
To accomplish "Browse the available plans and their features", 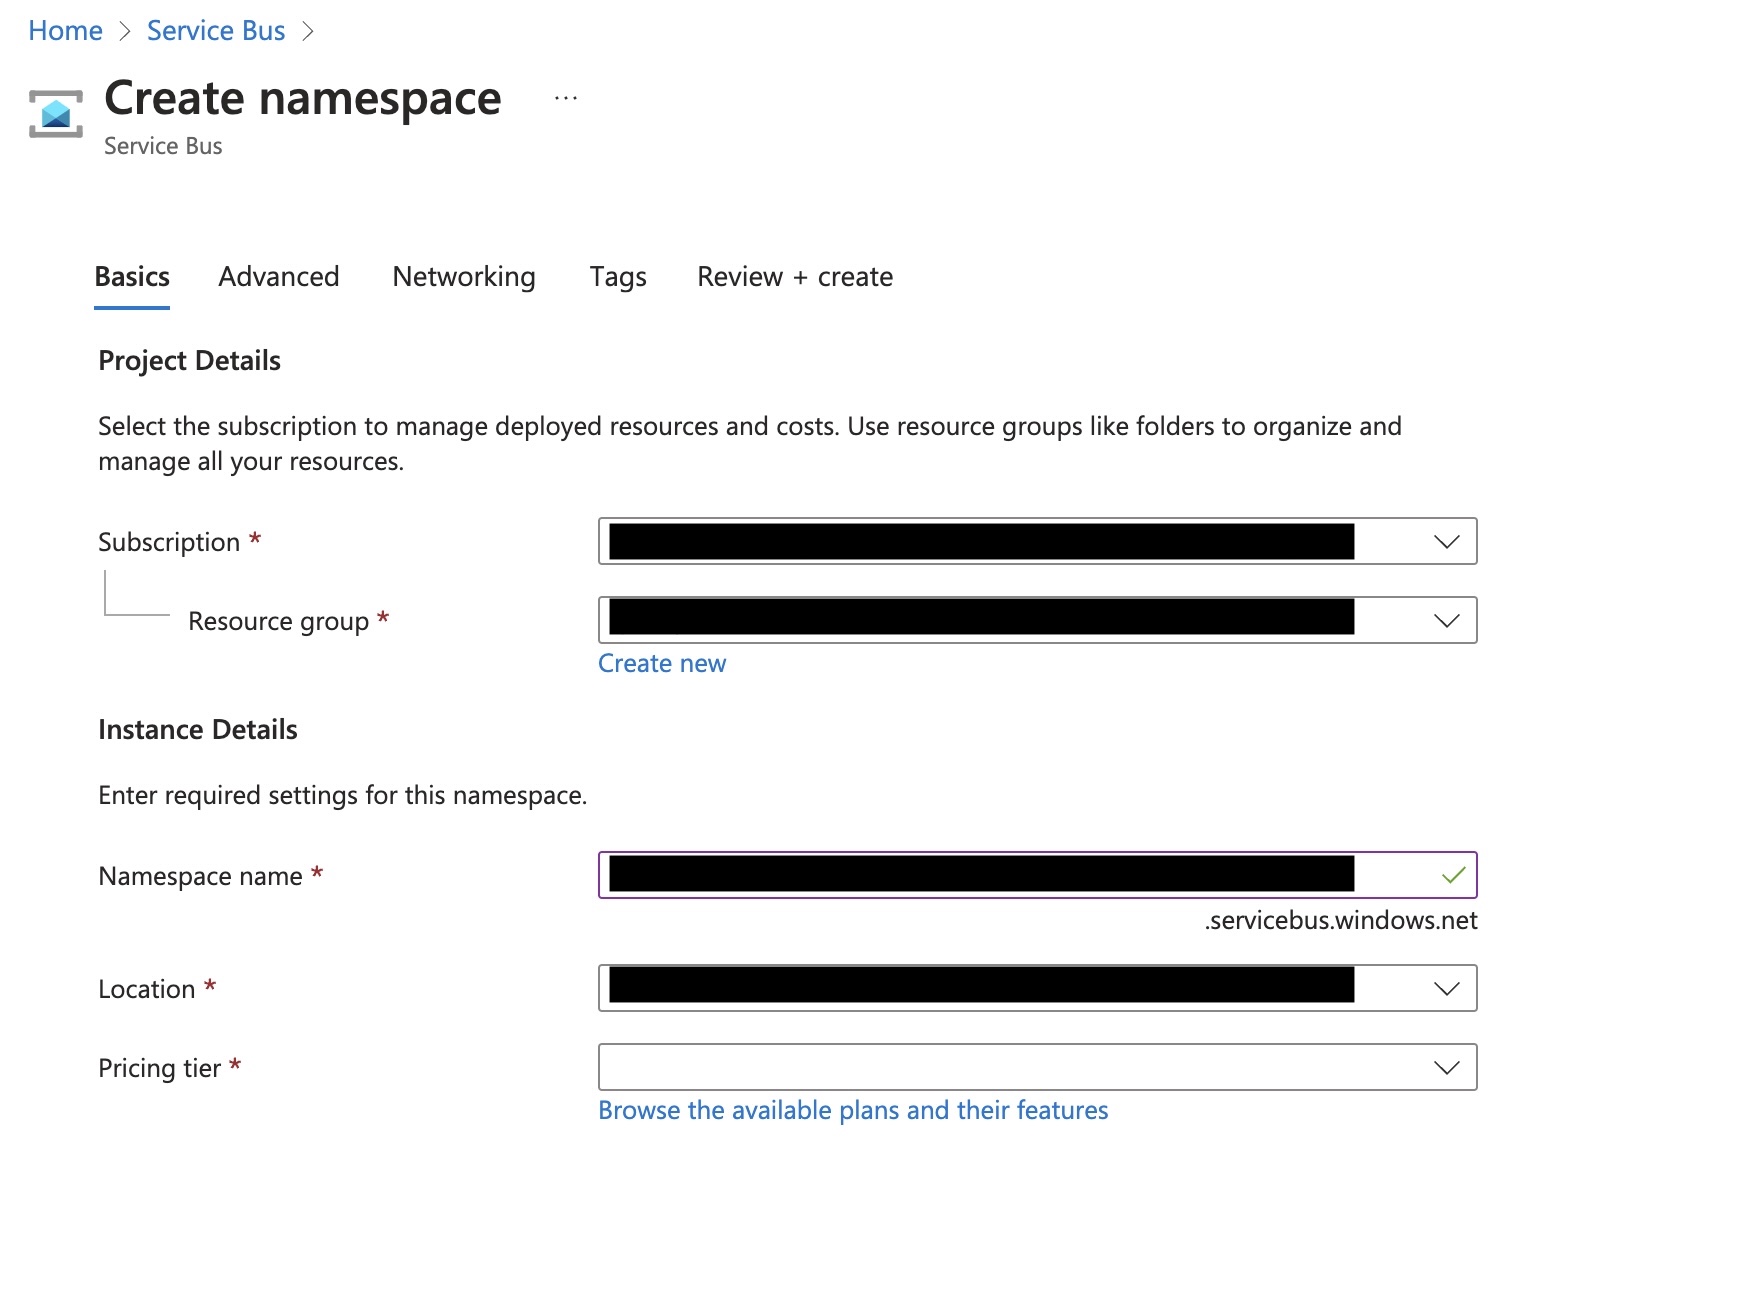I will coord(852,1110).
